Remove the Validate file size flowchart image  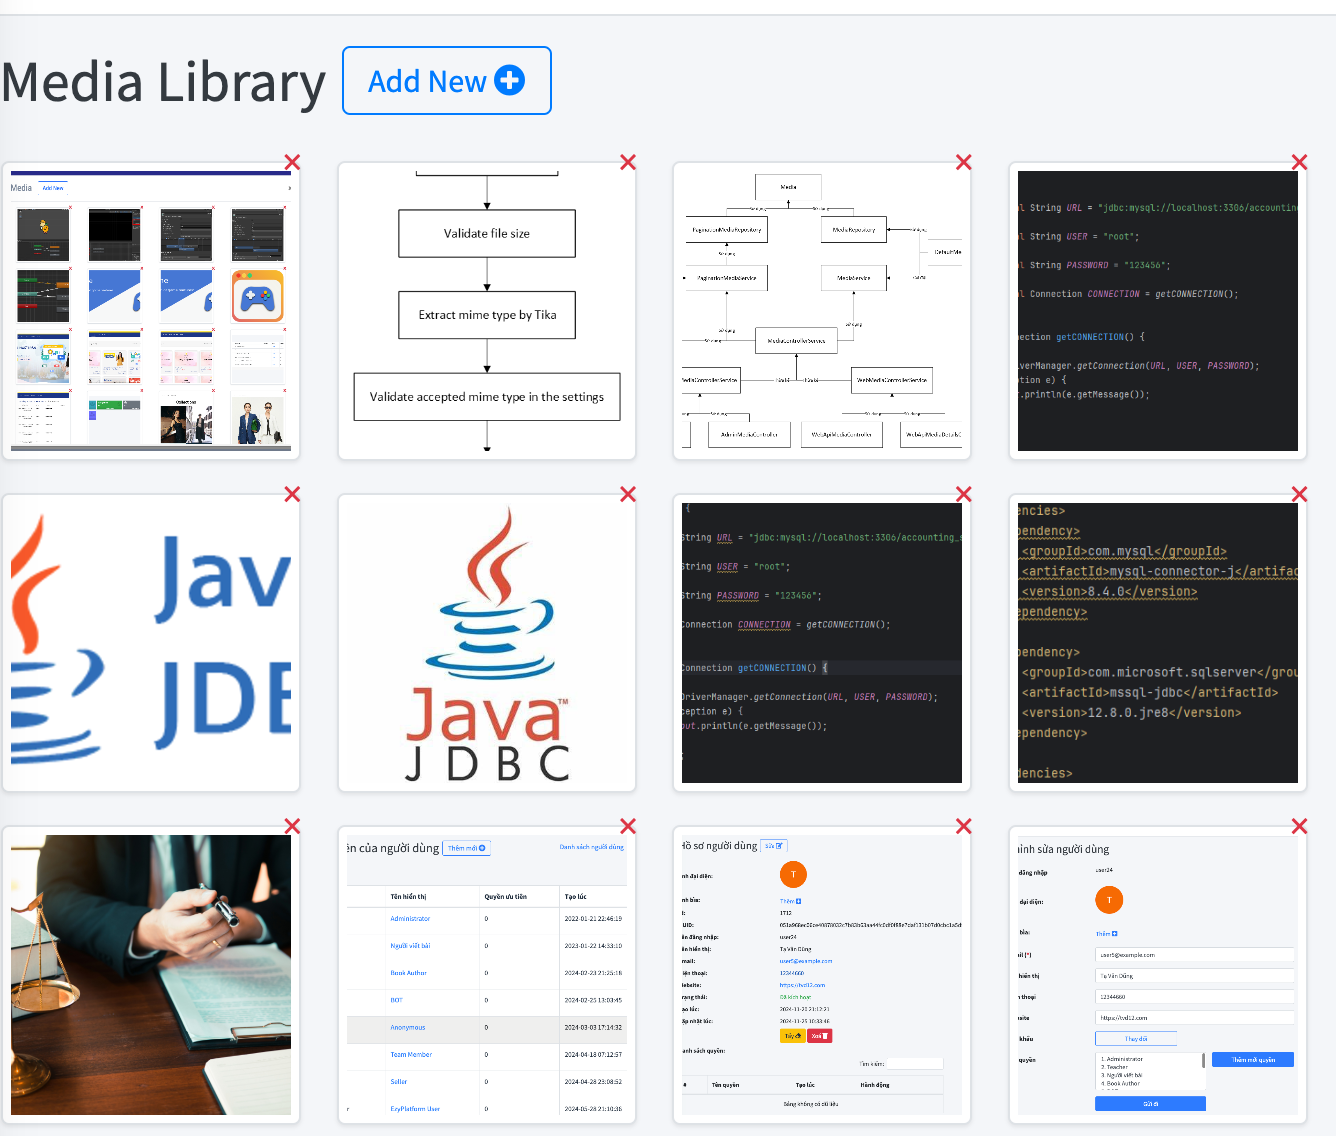pyautogui.click(x=628, y=162)
